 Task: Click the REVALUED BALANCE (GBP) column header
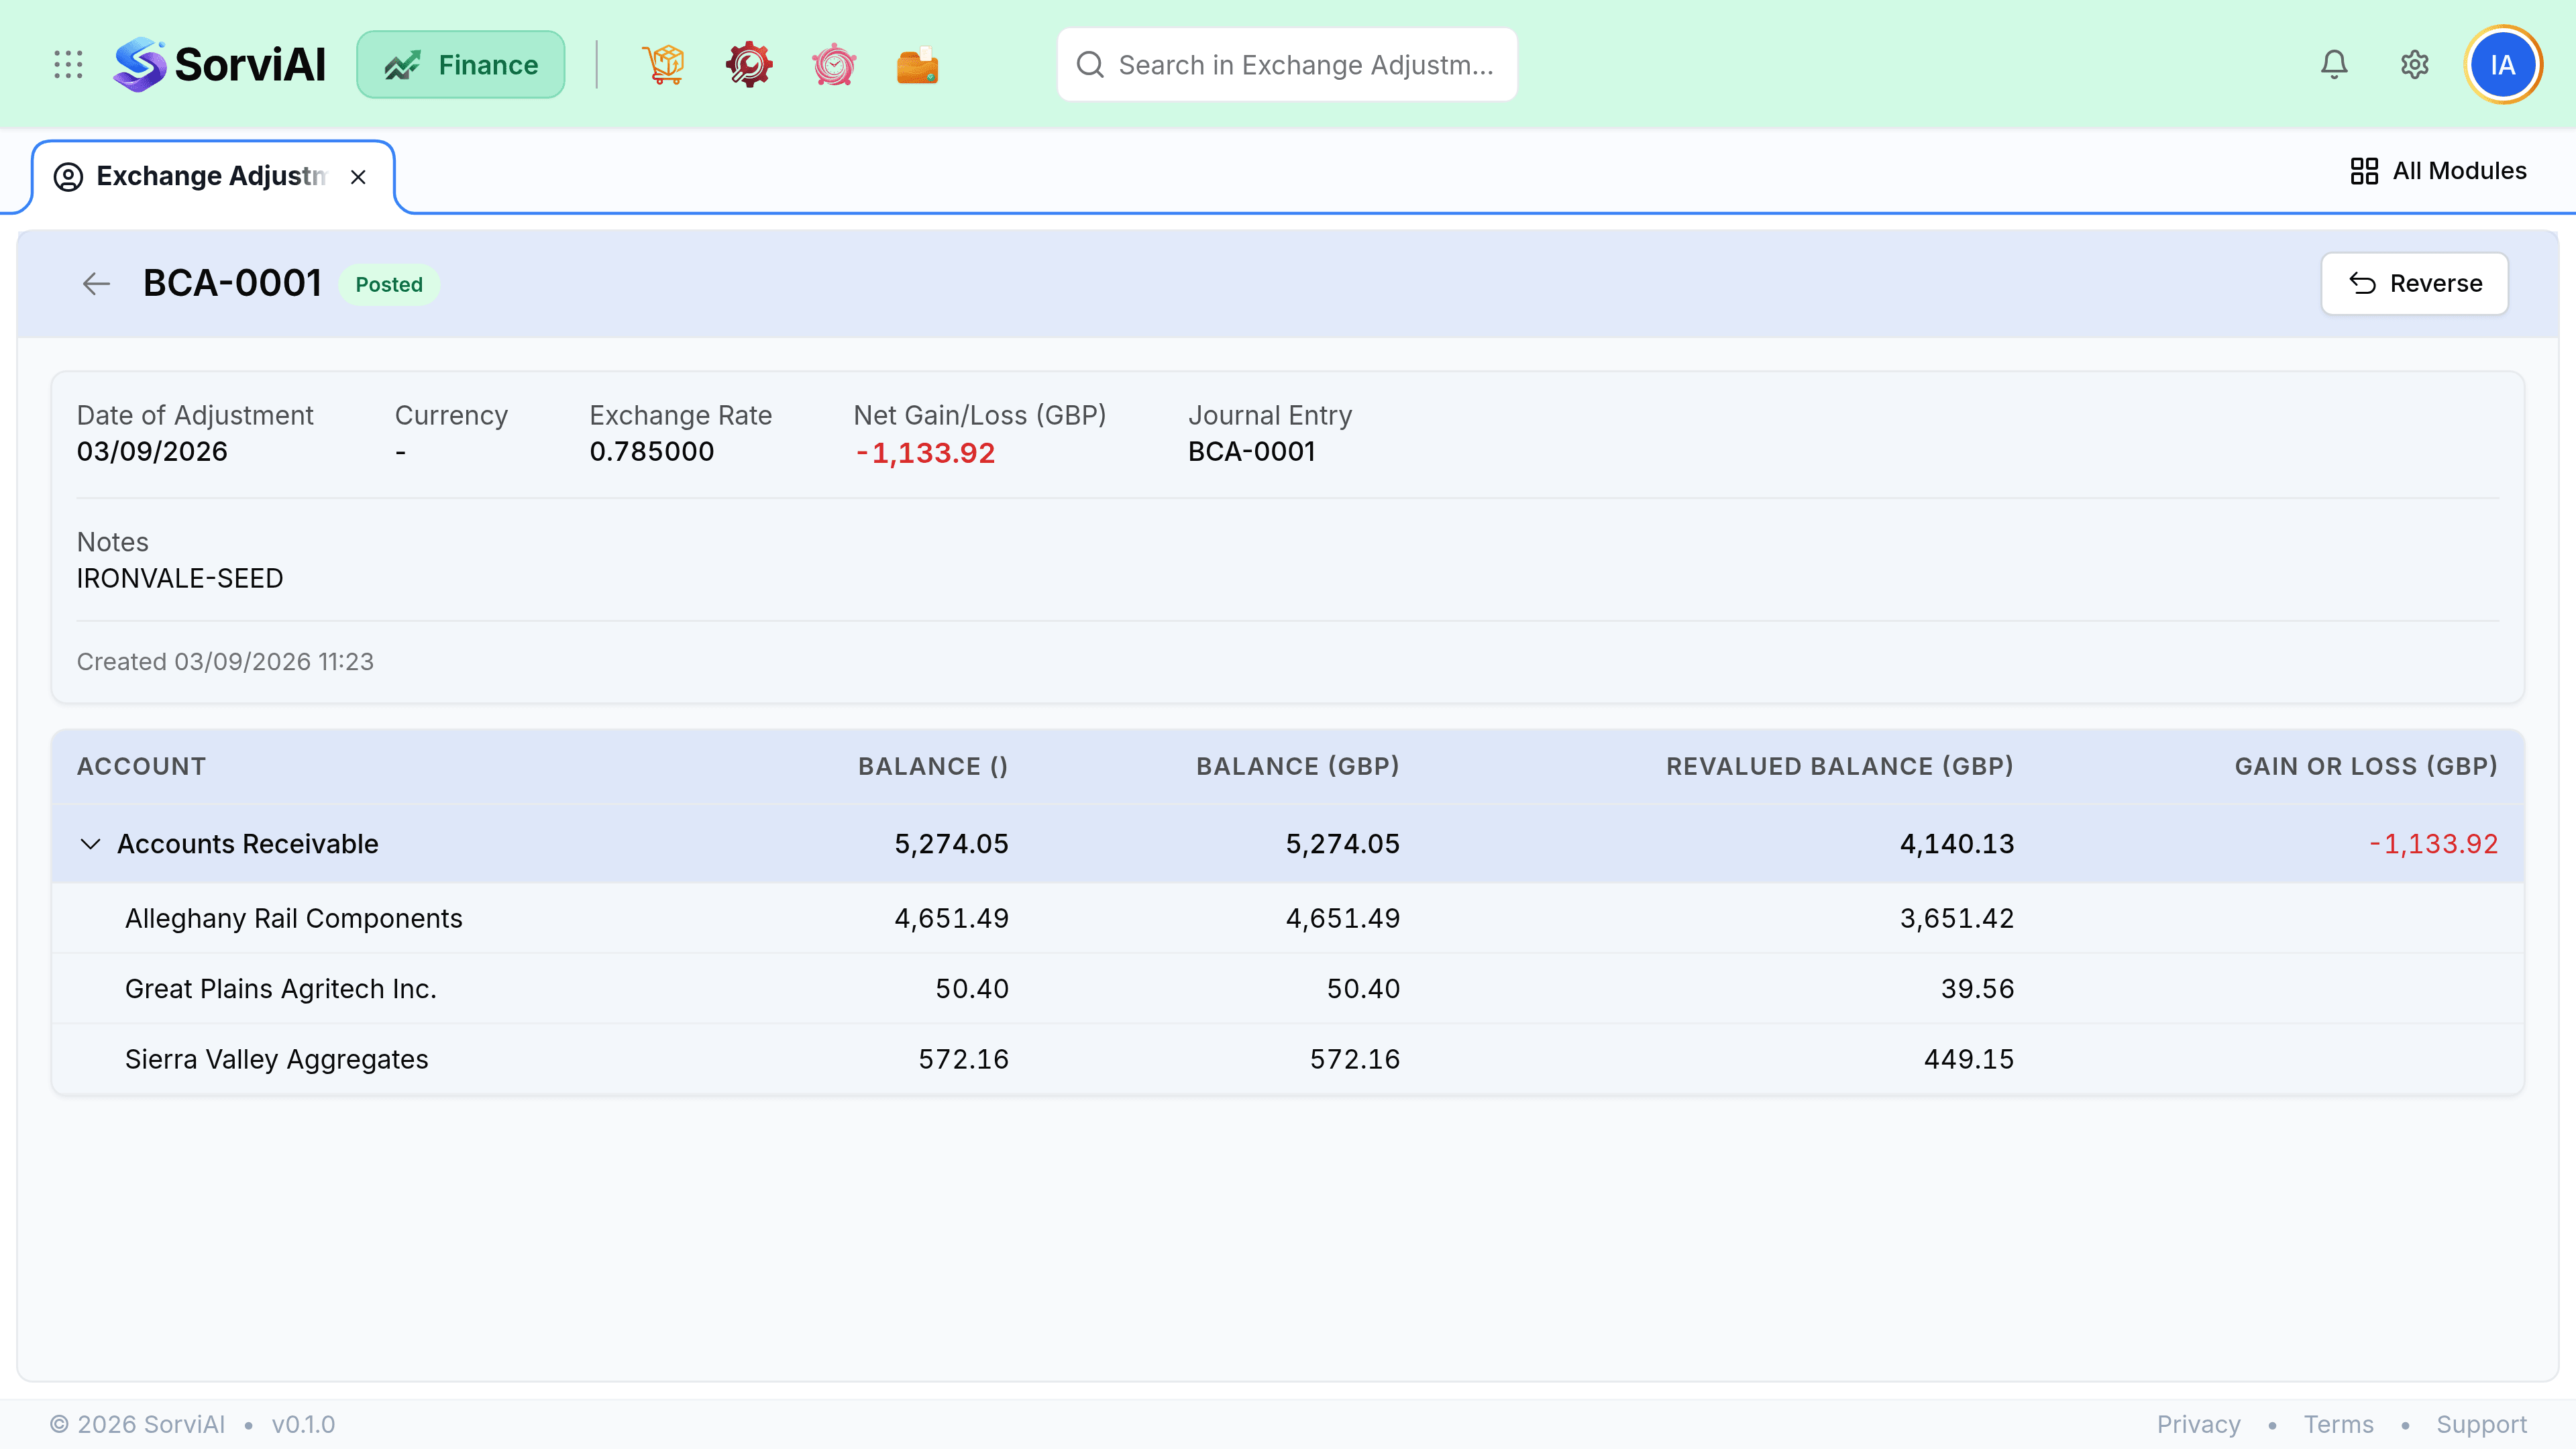(x=1840, y=767)
